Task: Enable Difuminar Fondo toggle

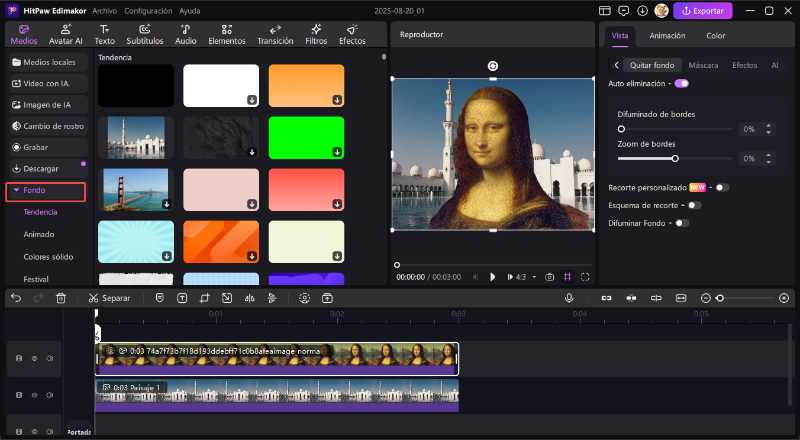Action: point(682,223)
